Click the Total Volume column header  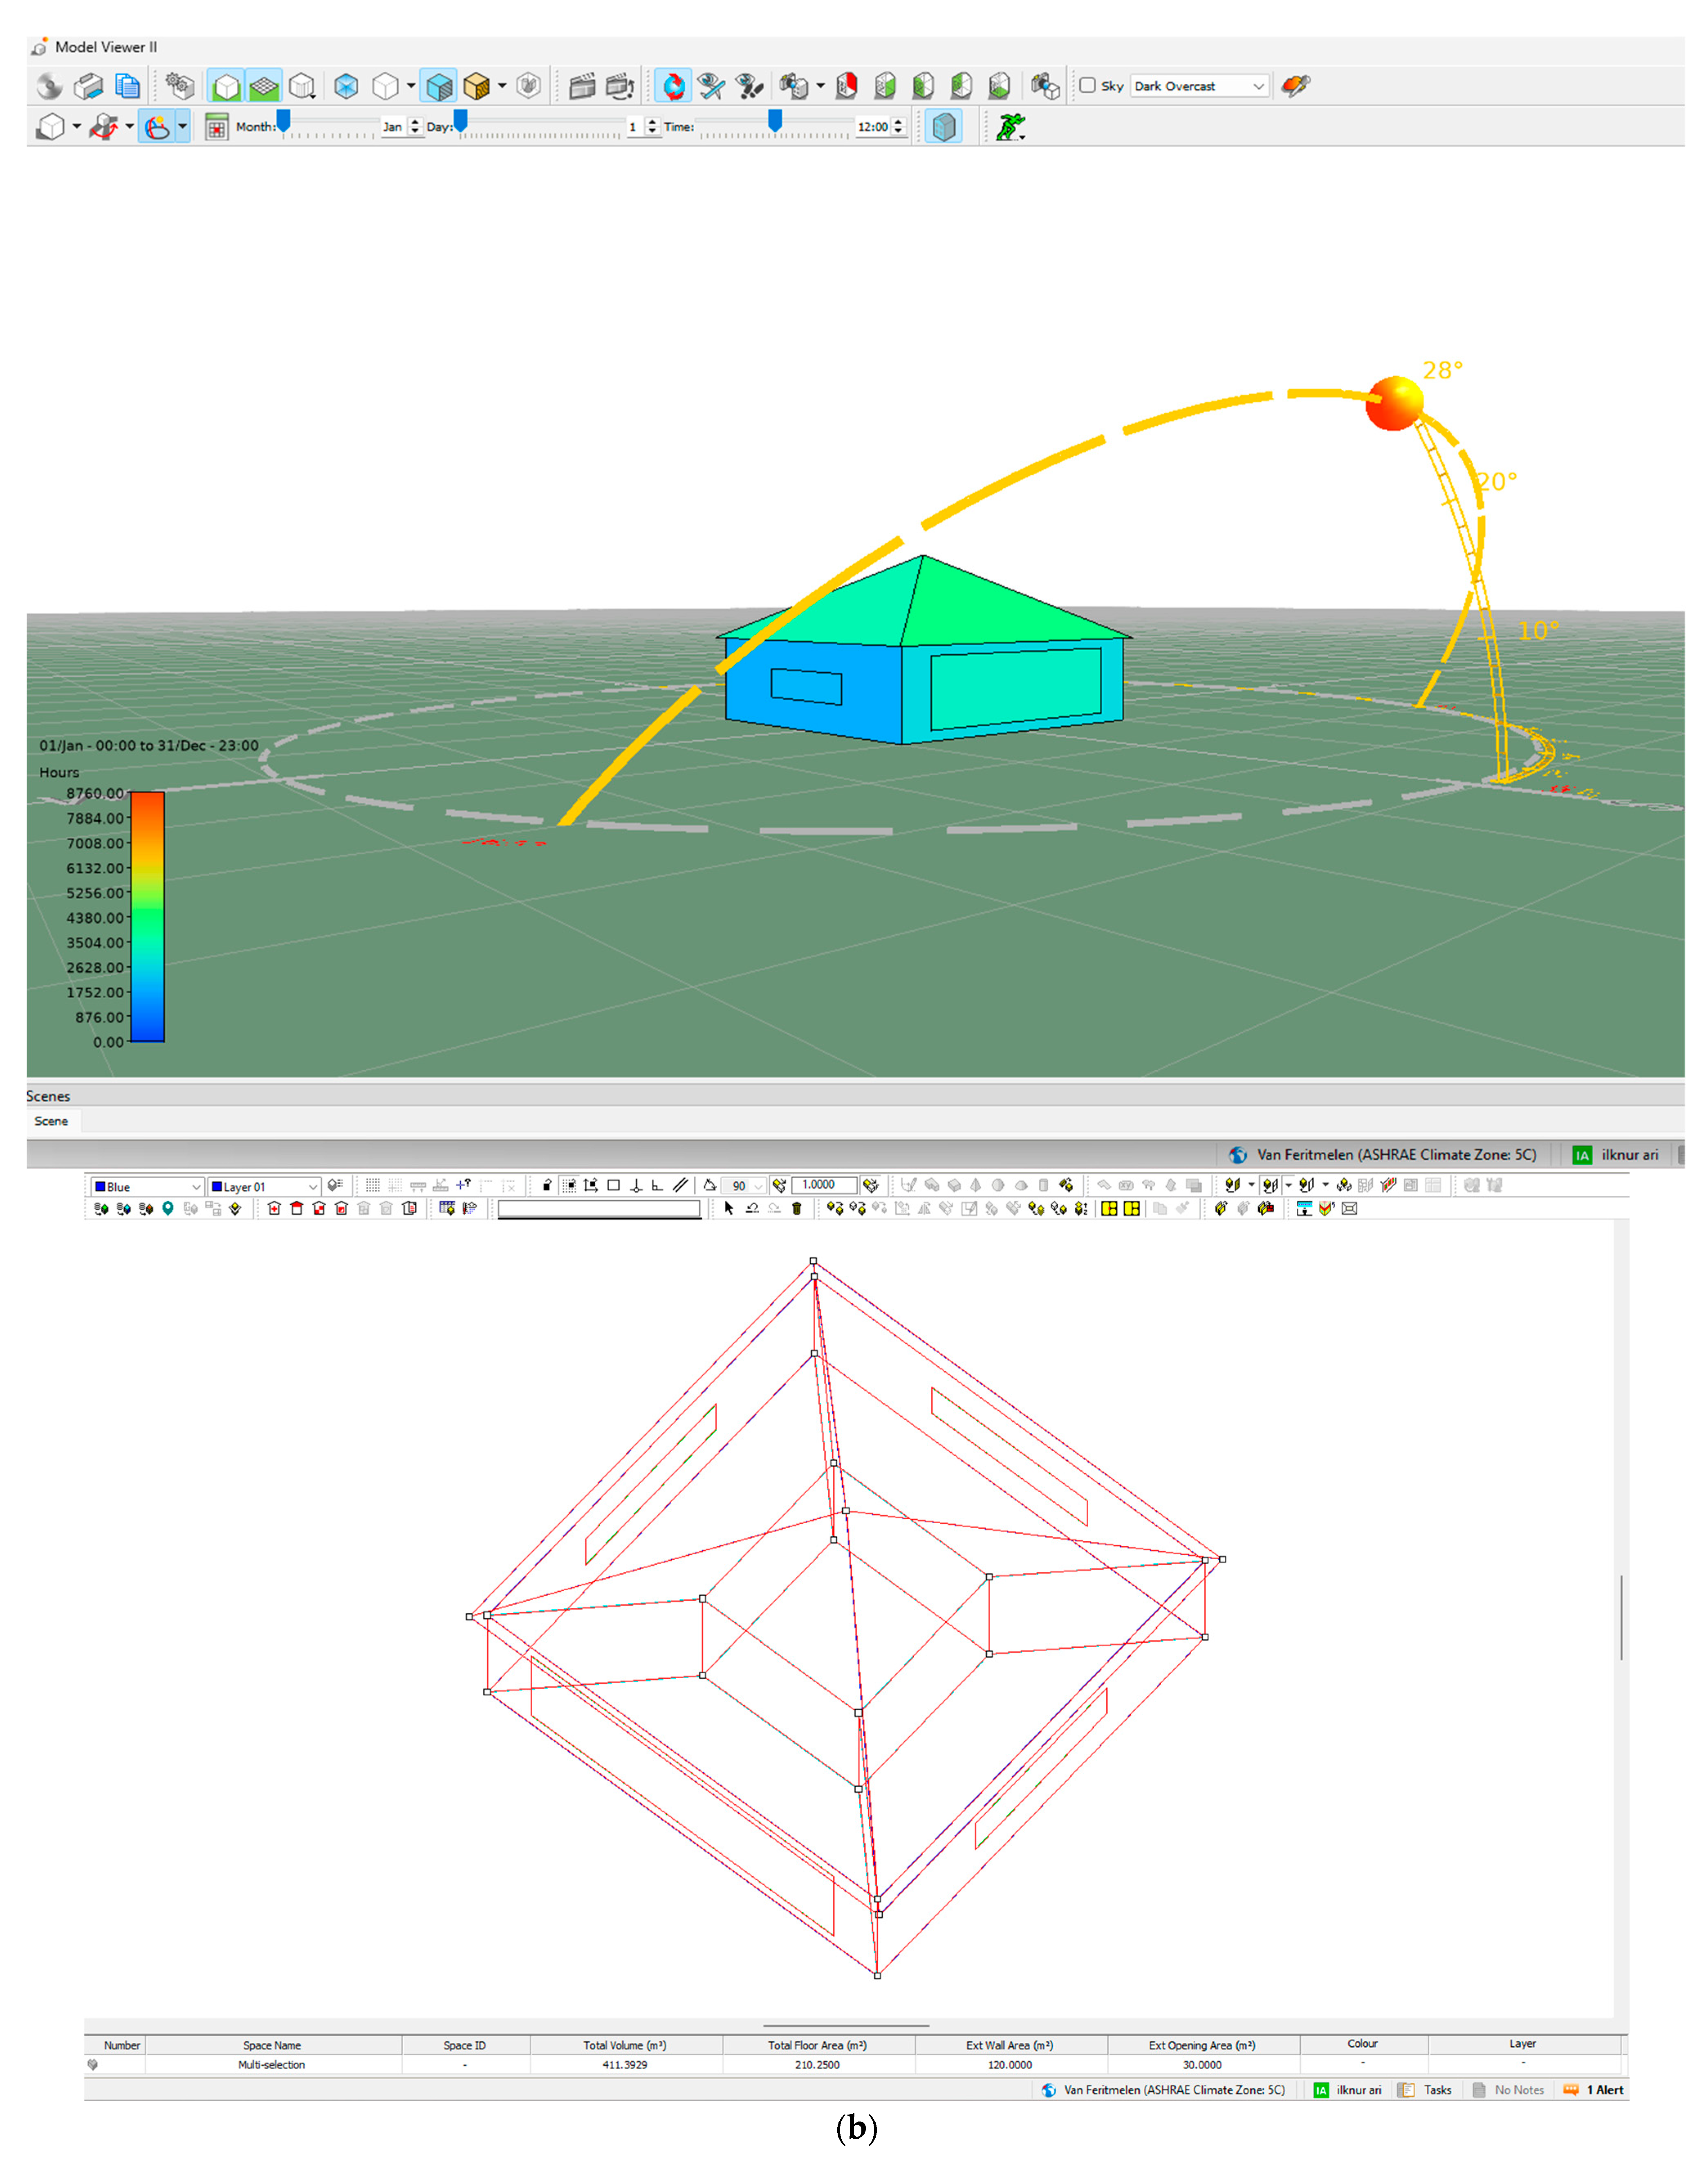coord(625,2045)
